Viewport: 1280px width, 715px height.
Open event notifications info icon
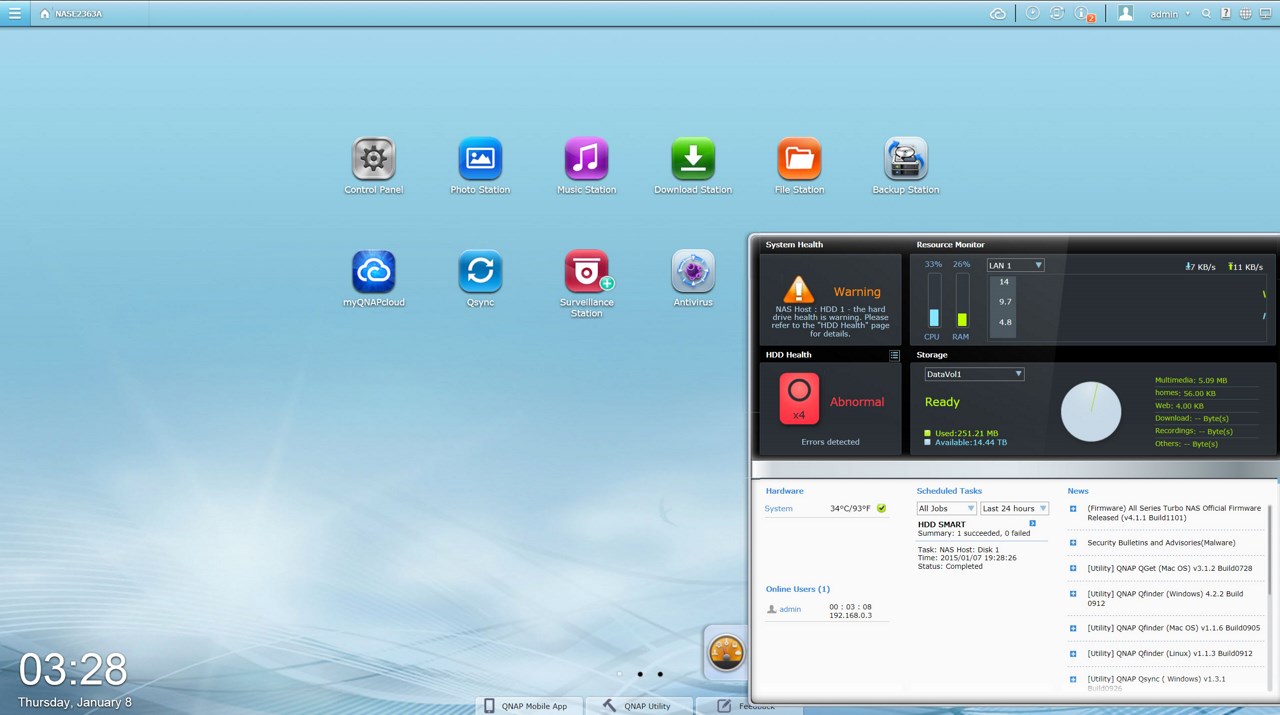click(1083, 13)
